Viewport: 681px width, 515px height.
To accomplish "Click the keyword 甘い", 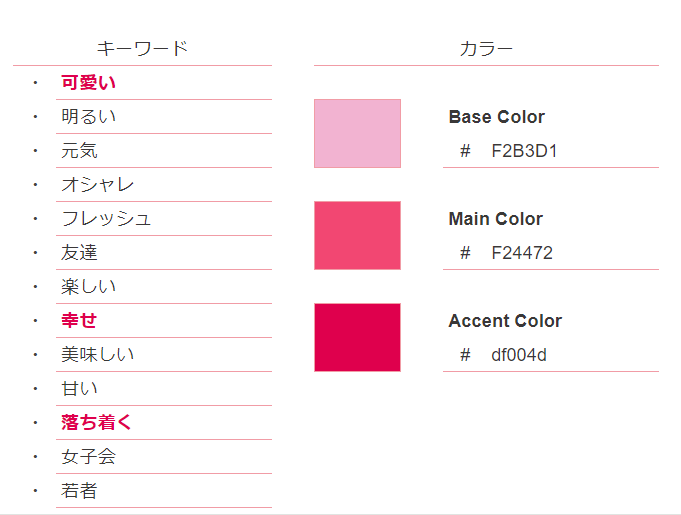I will point(79,389).
